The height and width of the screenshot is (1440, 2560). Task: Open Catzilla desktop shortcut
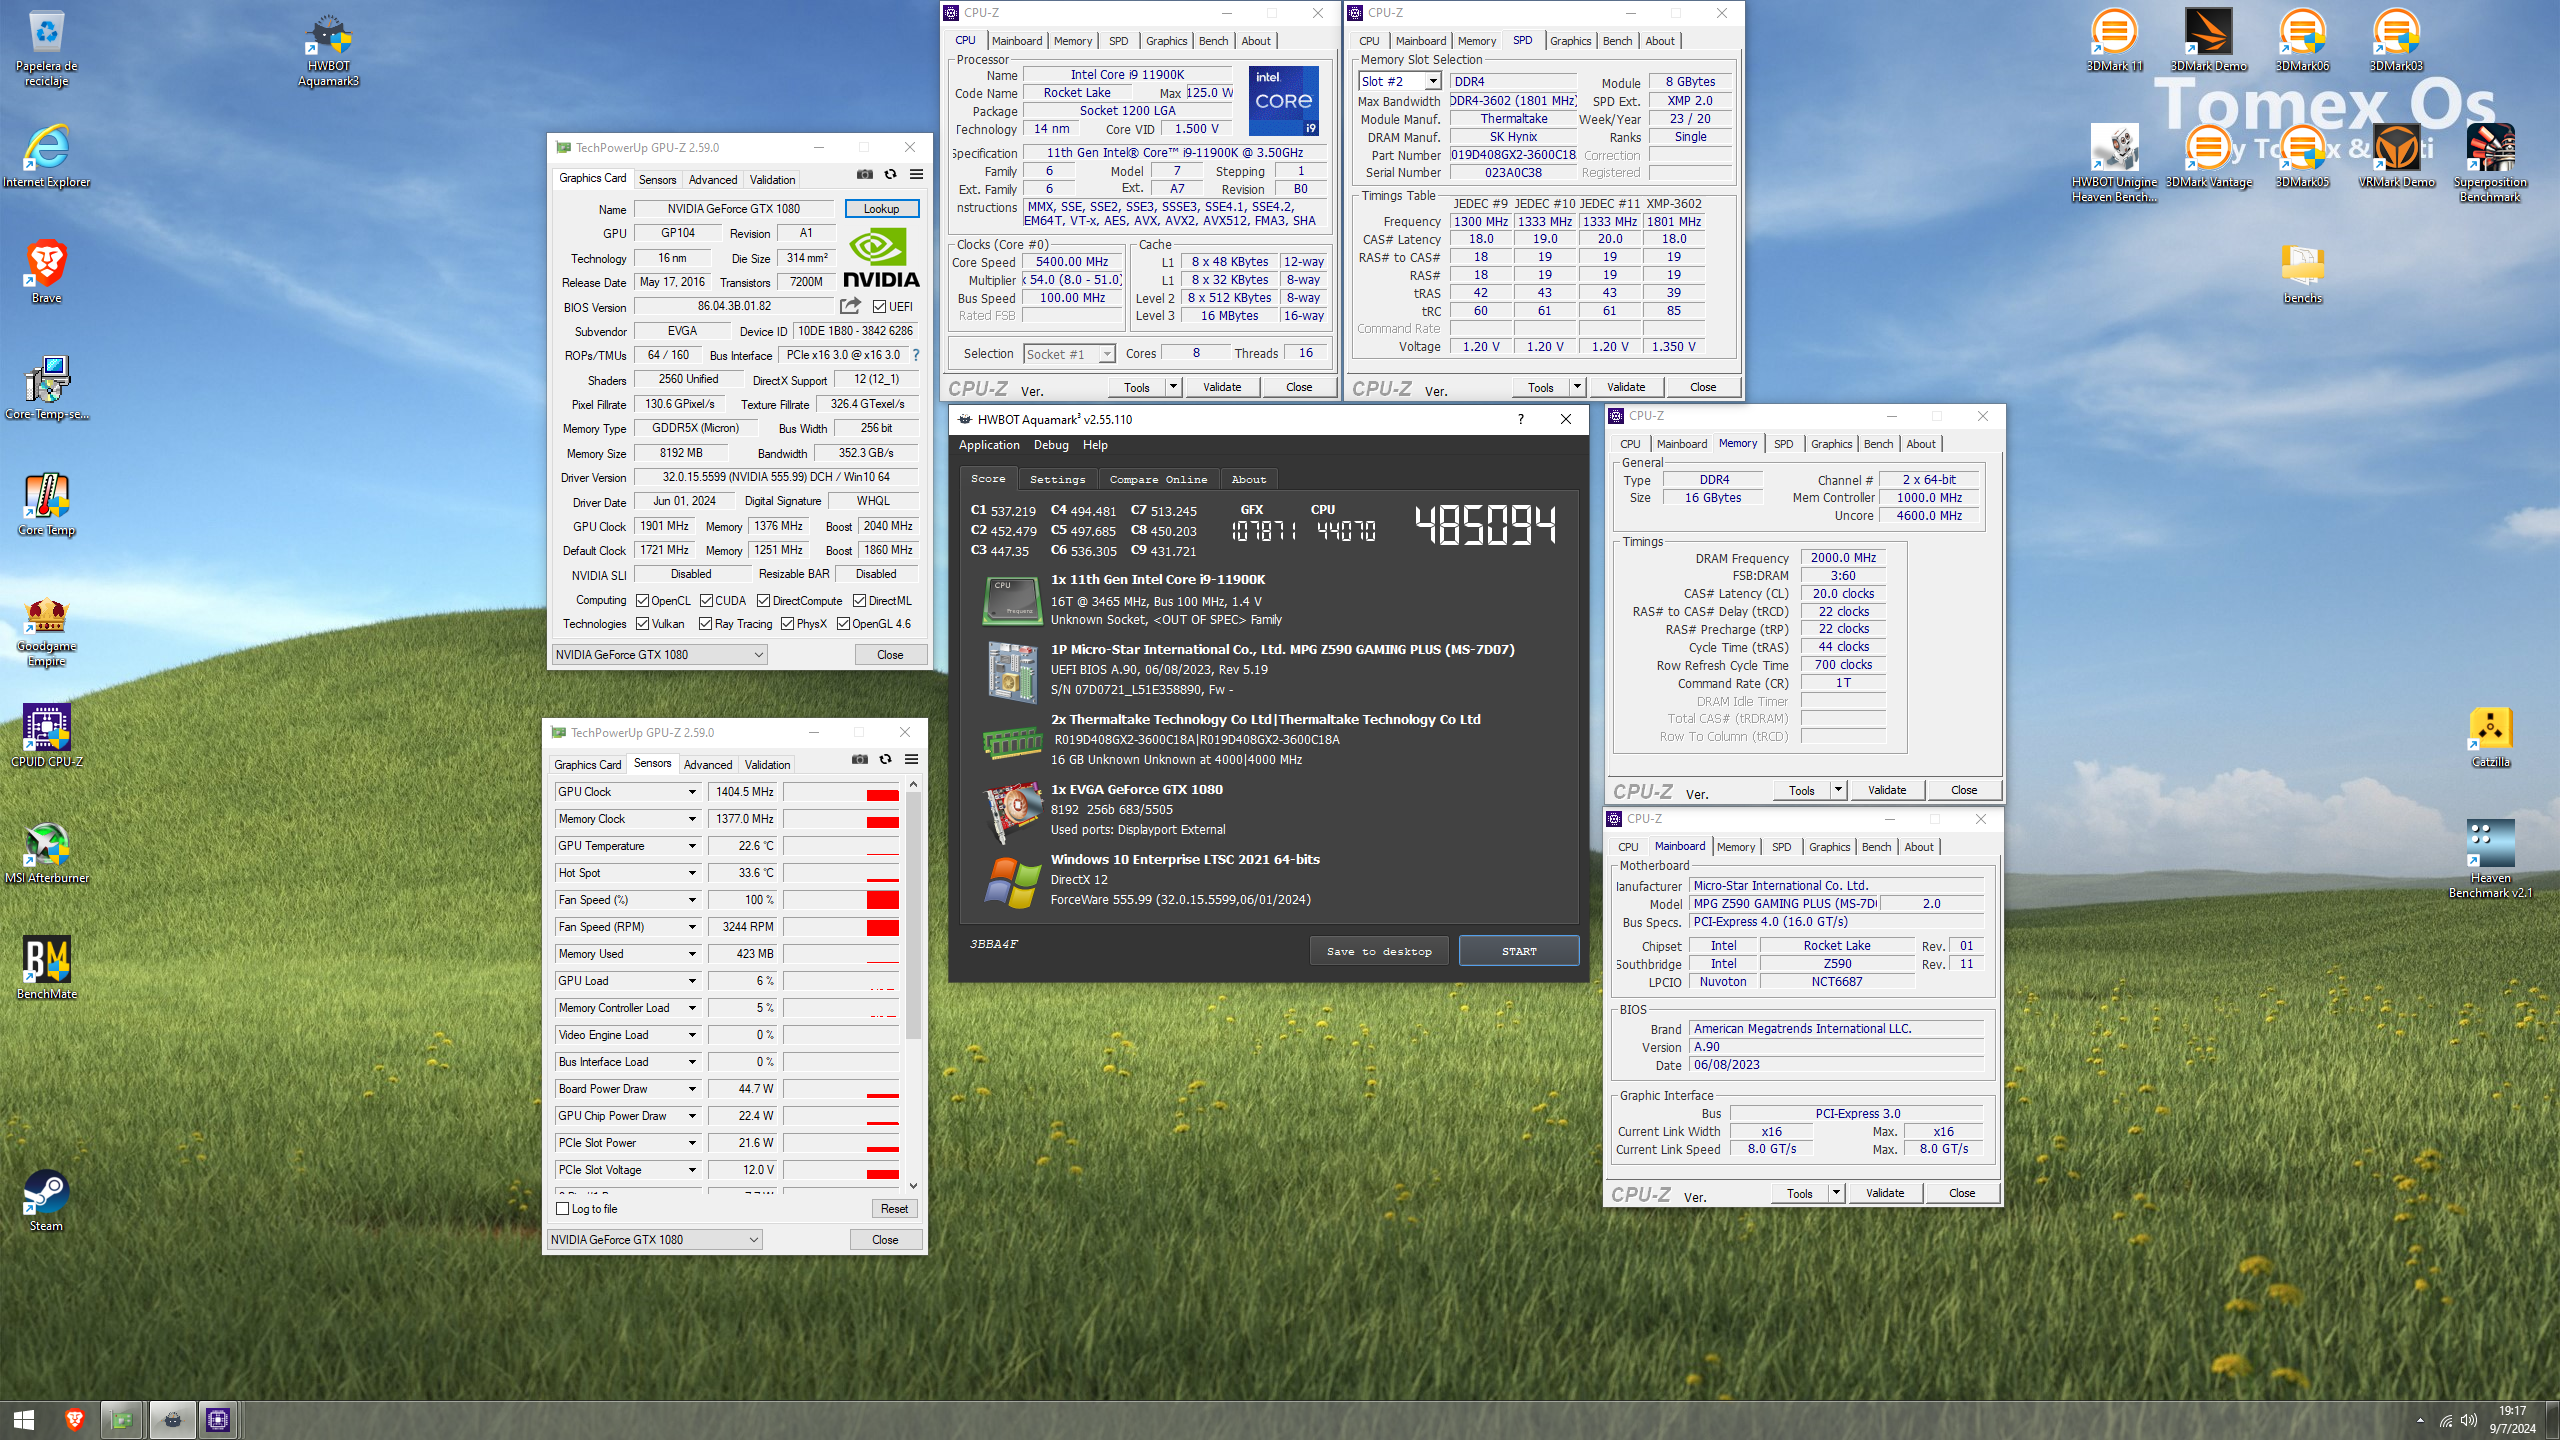pos(2490,737)
